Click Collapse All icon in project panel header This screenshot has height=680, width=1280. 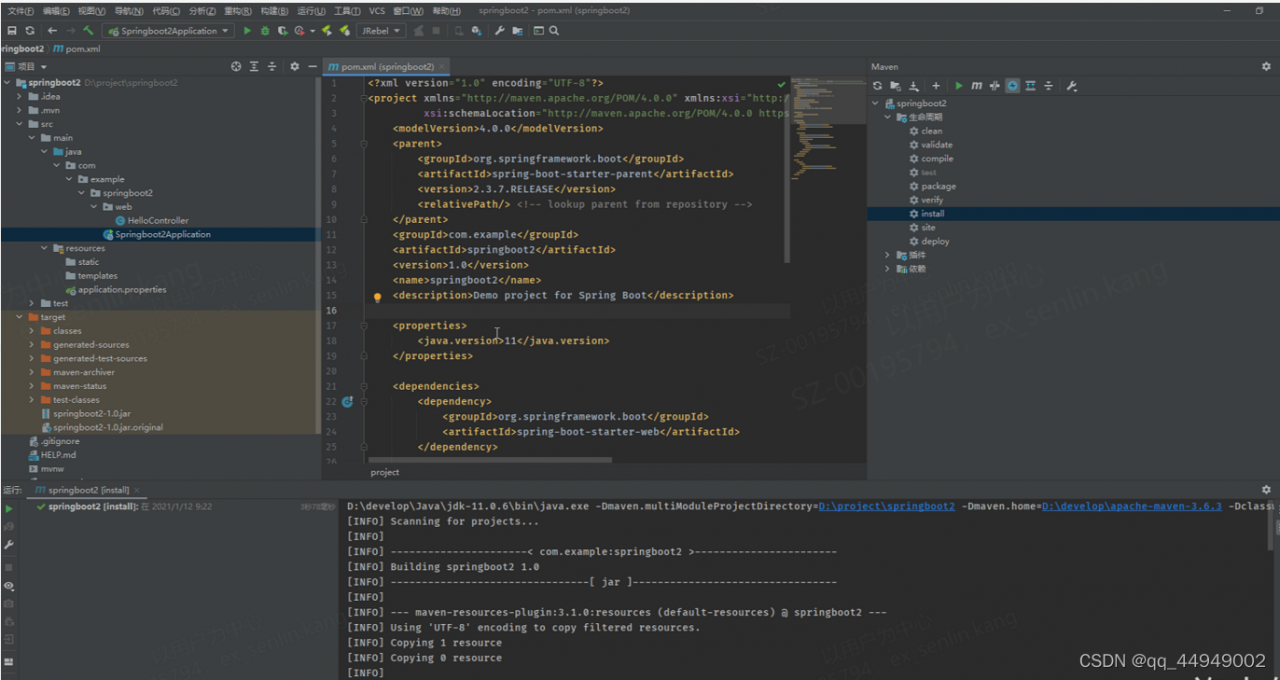point(272,67)
